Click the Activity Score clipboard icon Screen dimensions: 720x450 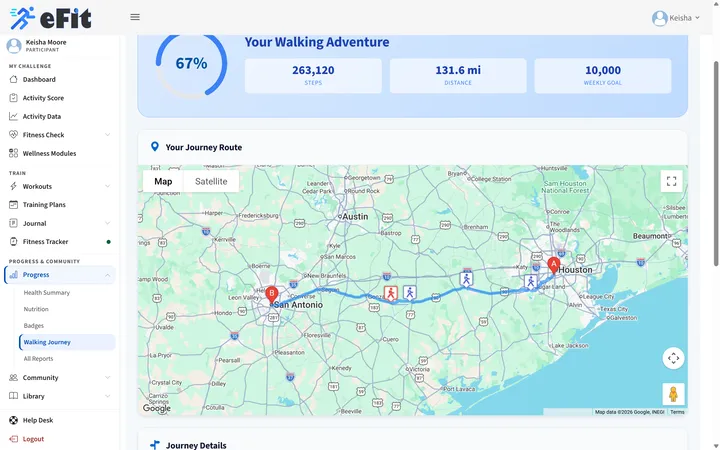point(13,98)
